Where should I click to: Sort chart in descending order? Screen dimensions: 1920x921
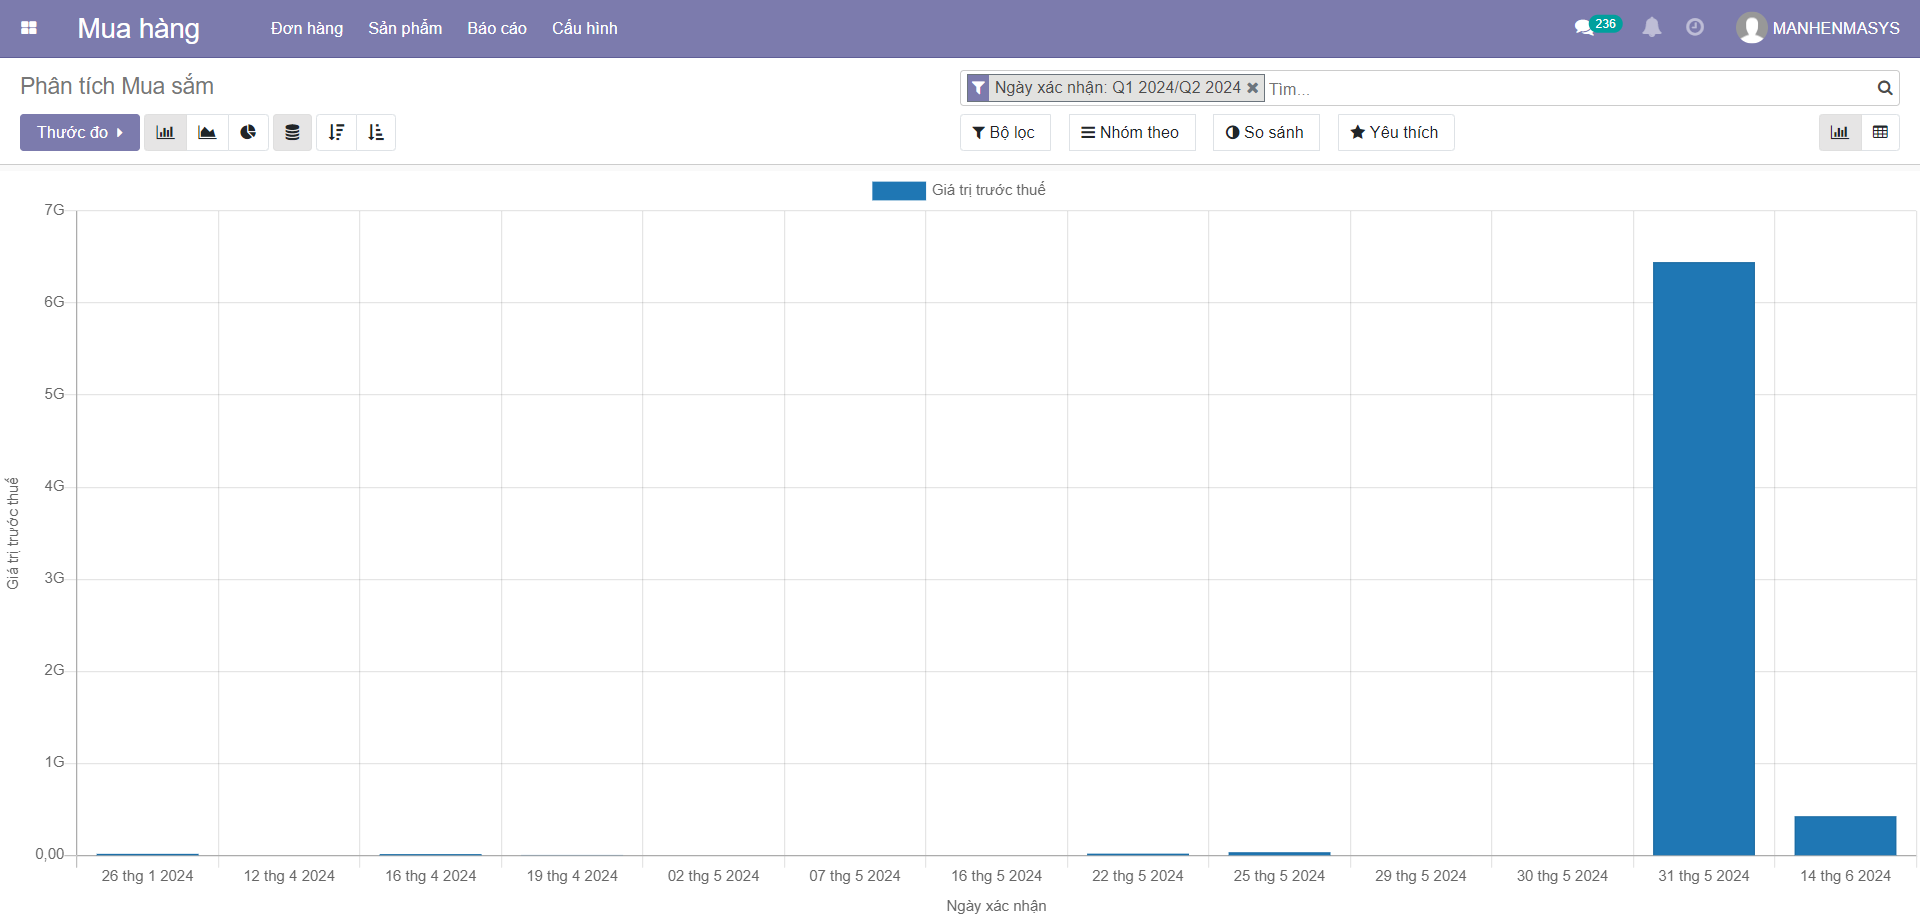[x=336, y=132]
